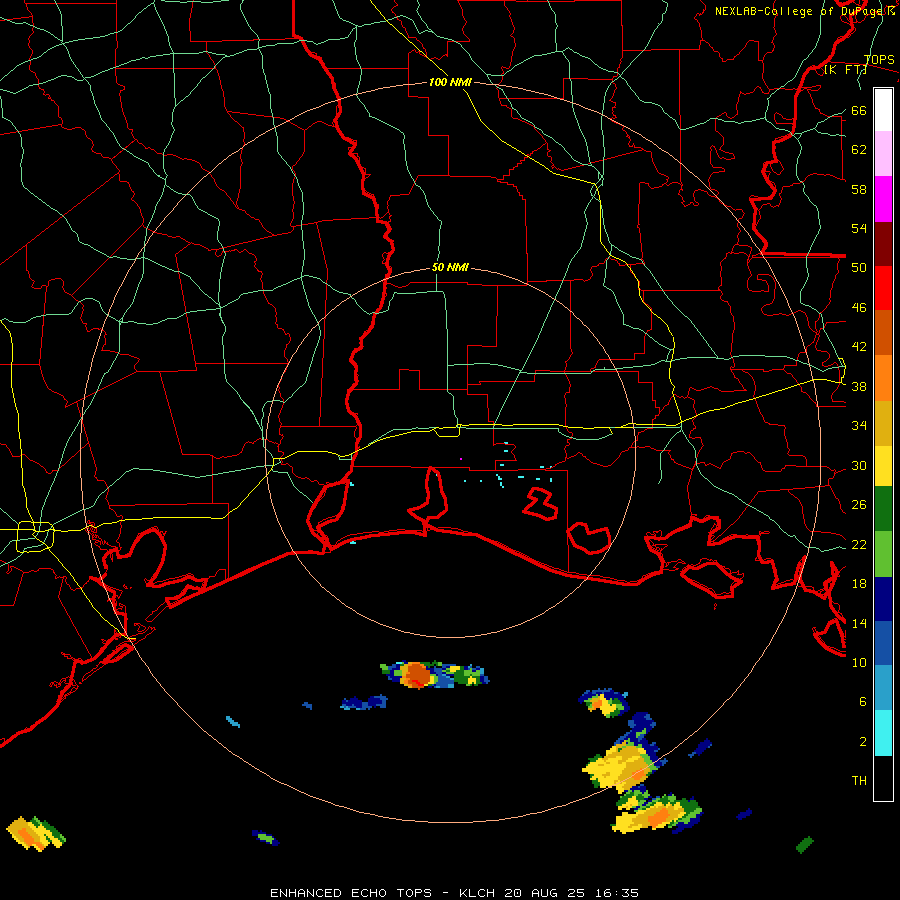This screenshot has height=900, width=900.
Task: Click the TOPS legend title
Action: tap(879, 60)
